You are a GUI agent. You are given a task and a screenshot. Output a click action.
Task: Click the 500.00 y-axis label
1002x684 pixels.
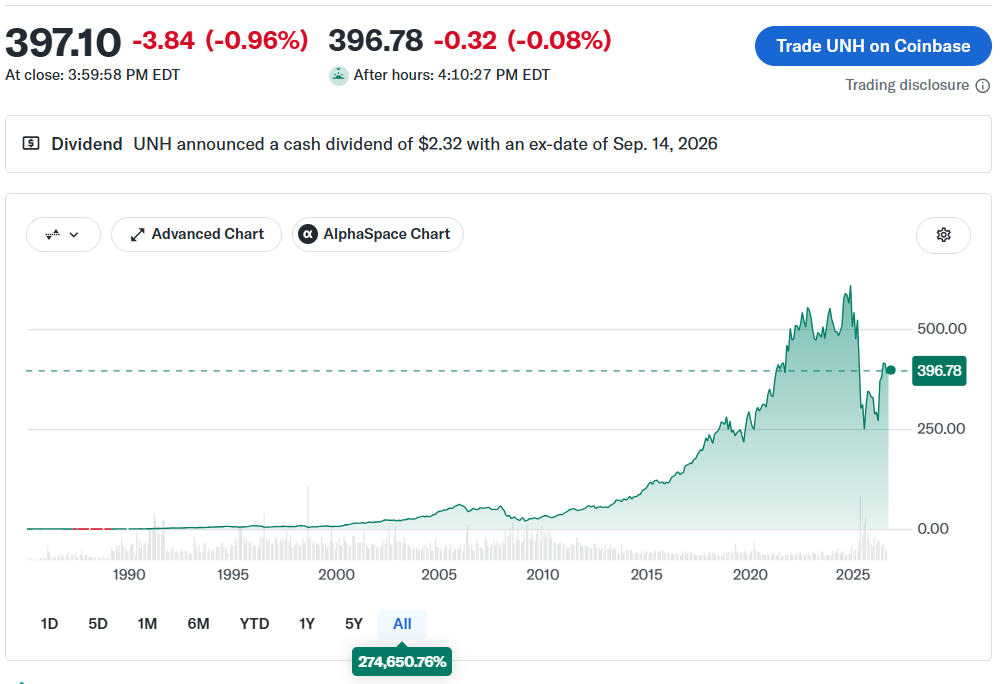941,329
